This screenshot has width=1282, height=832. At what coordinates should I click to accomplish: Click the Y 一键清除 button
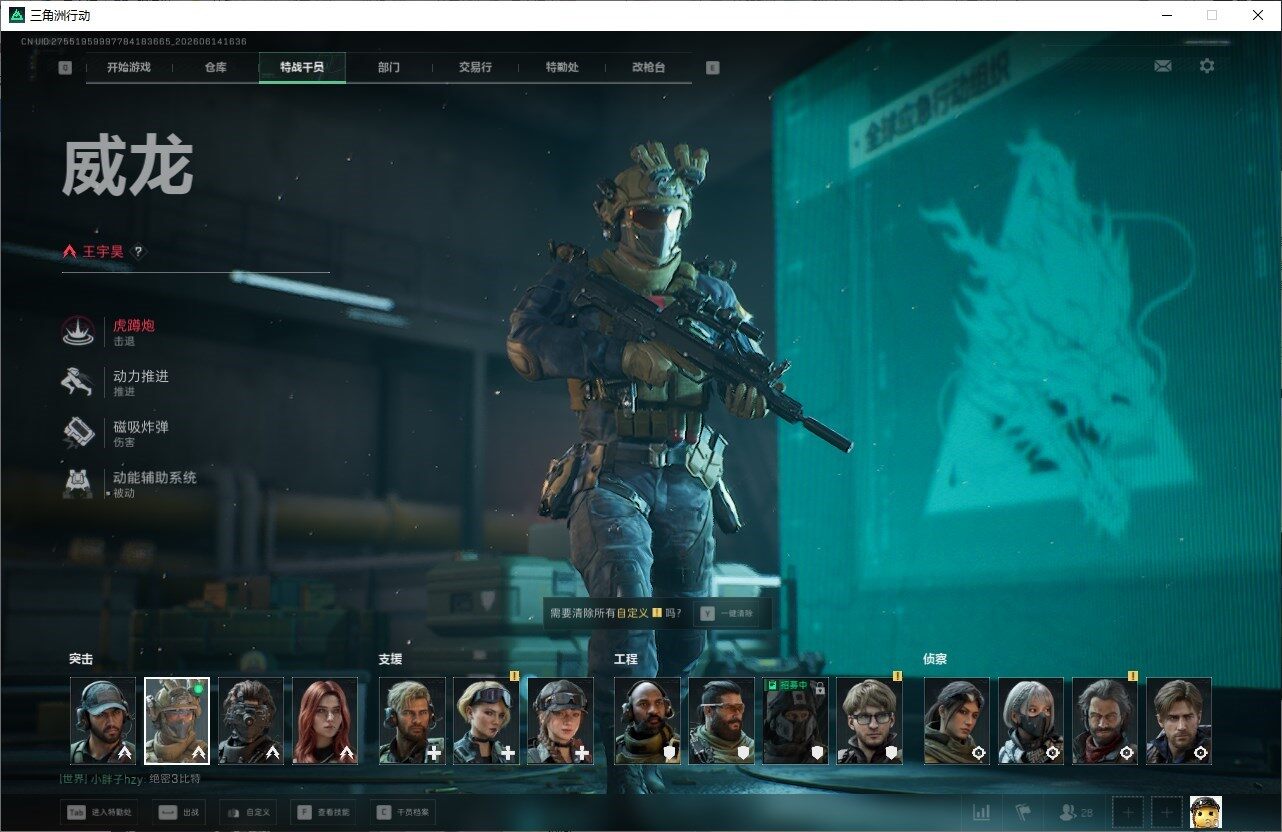pyautogui.click(x=728, y=613)
